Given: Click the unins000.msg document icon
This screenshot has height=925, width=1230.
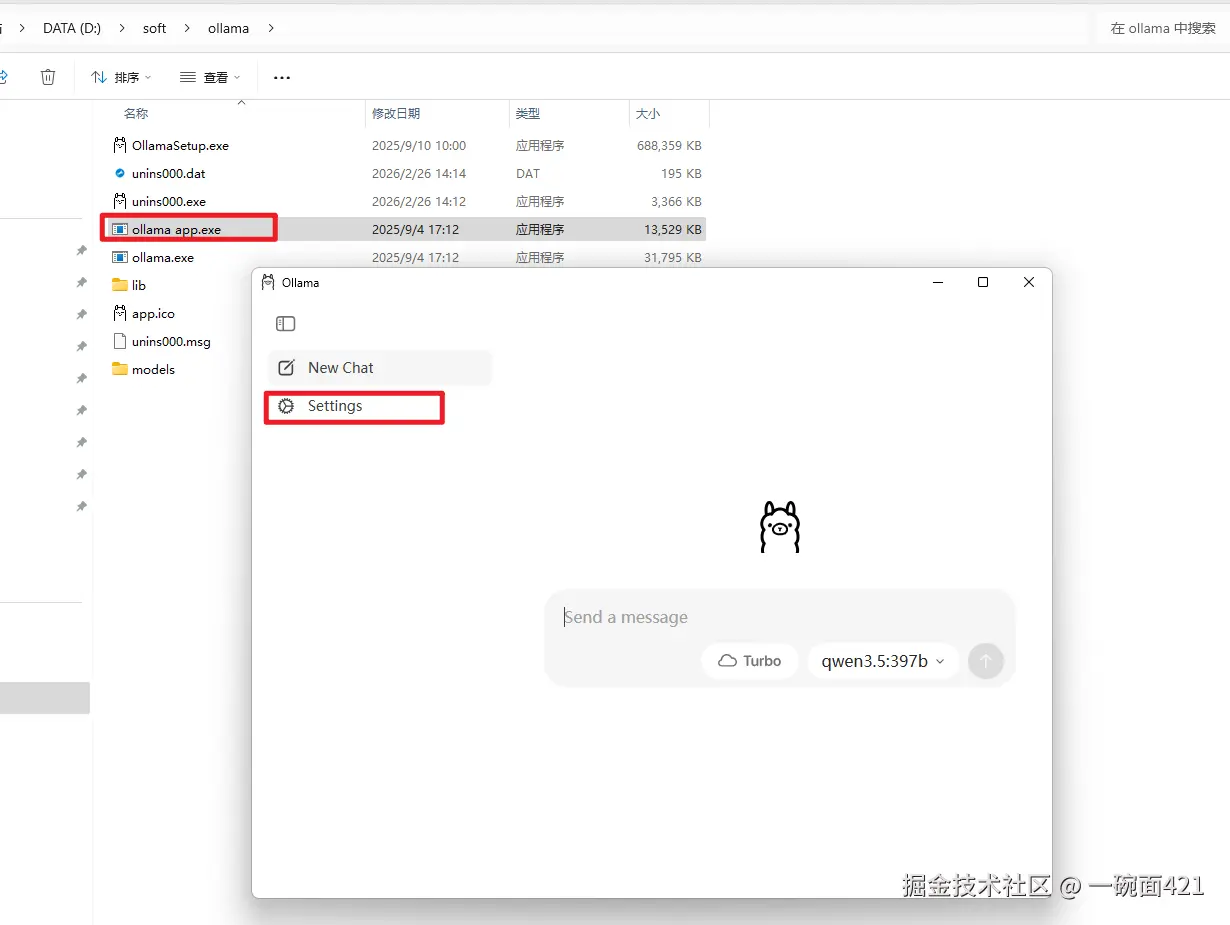Looking at the screenshot, I should coord(120,341).
